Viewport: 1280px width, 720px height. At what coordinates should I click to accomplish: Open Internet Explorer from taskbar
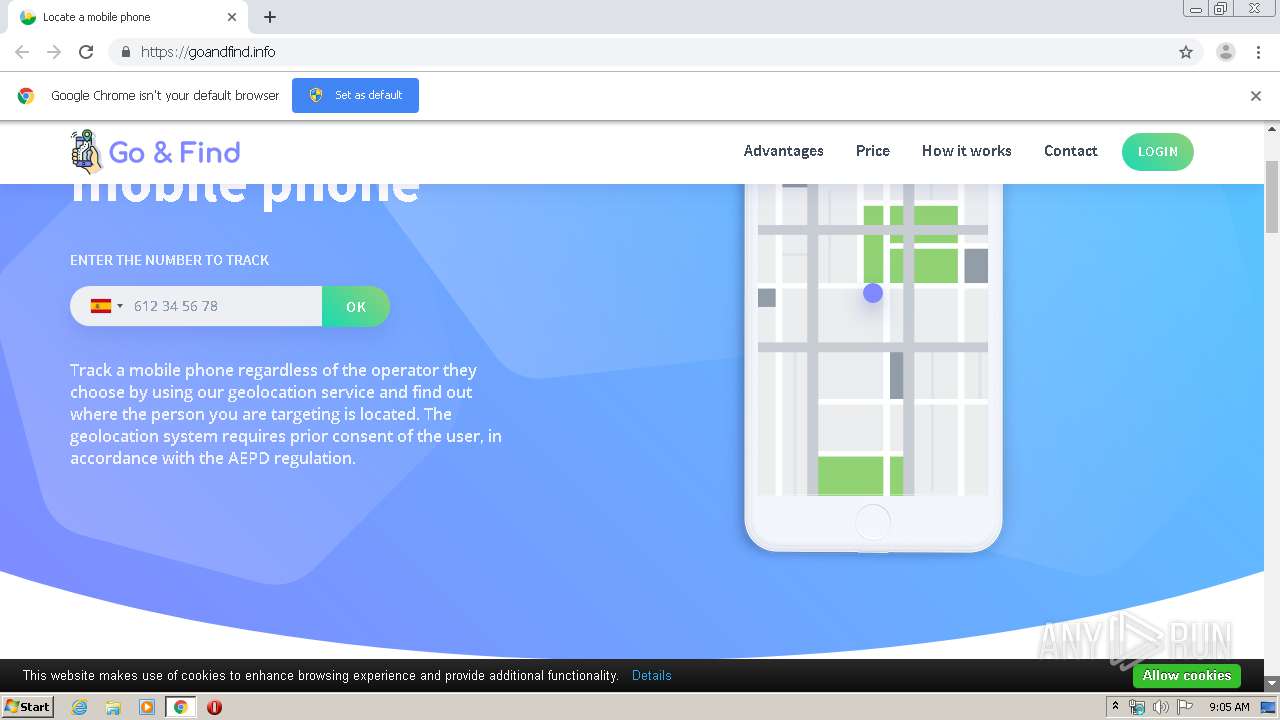(x=80, y=707)
